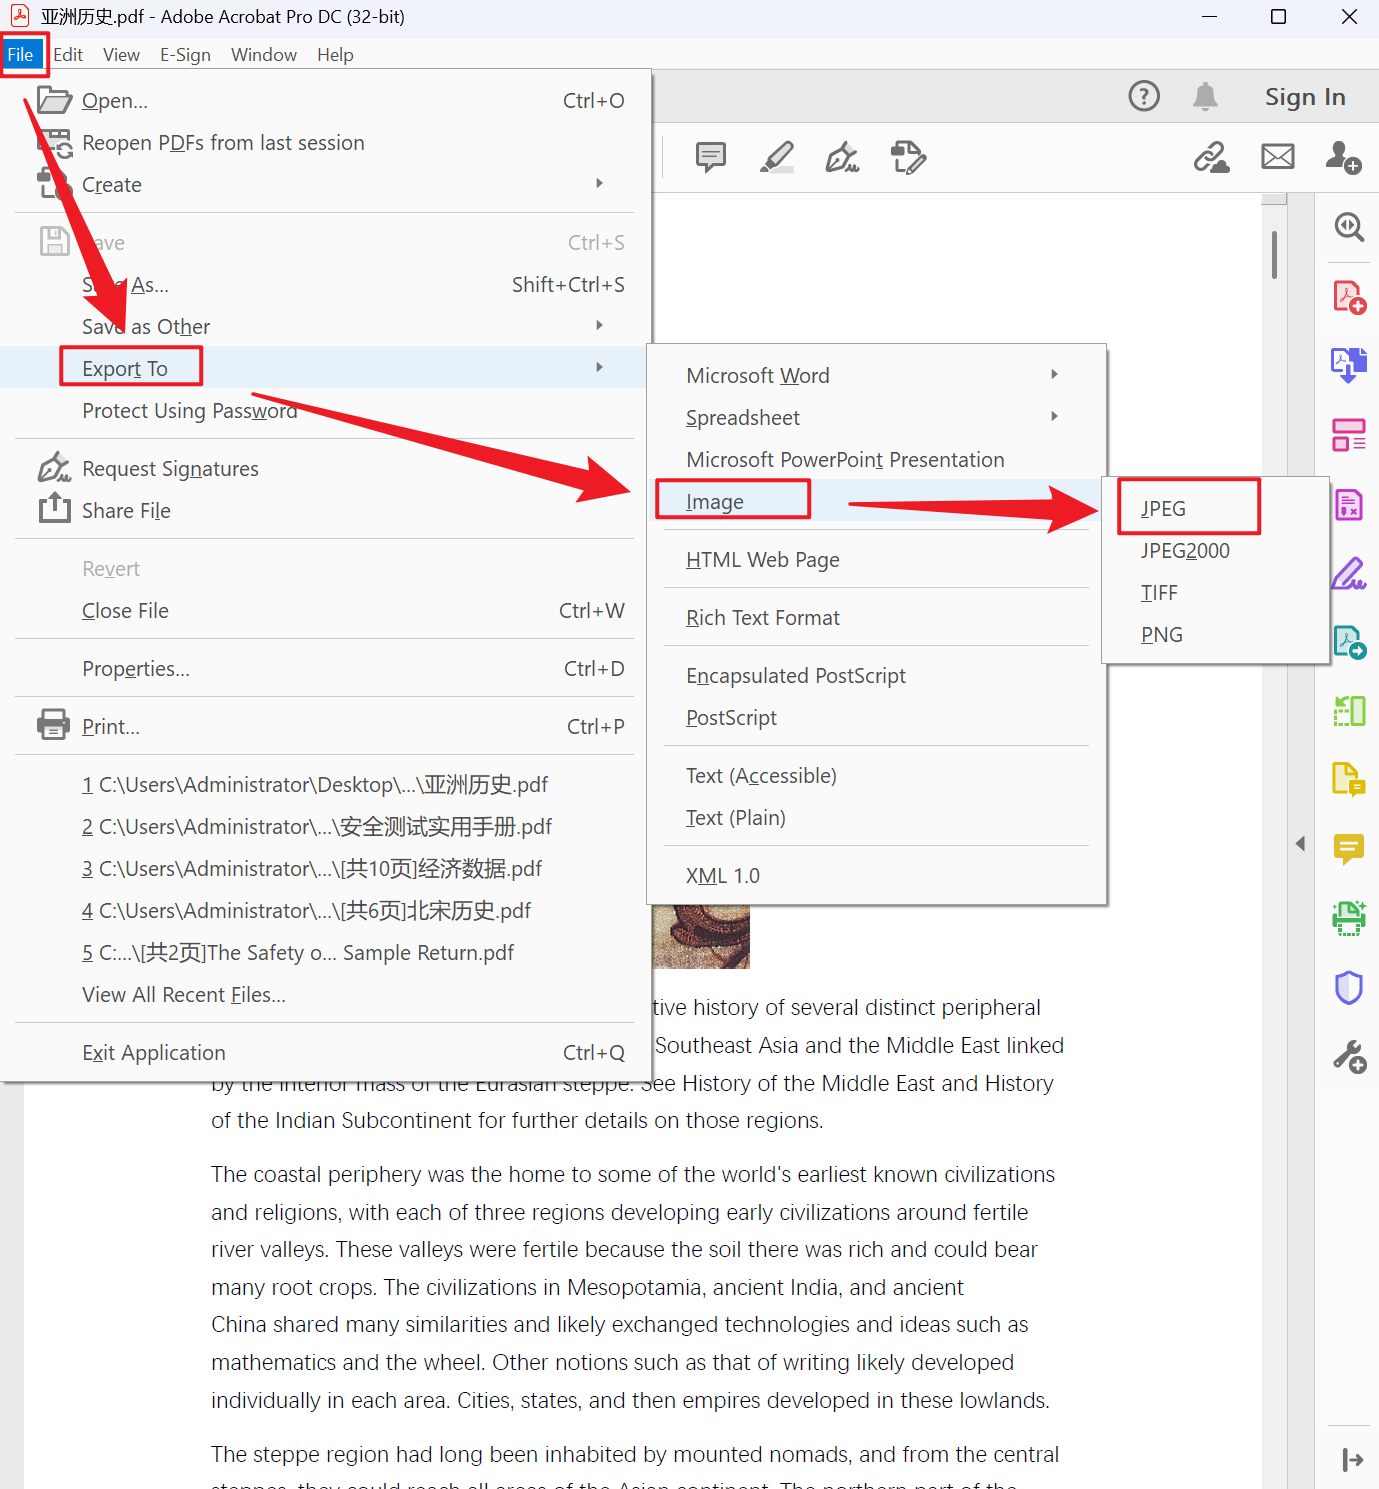Open the Help menu
The width and height of the screenshot is (1379, 1489).
335,55
